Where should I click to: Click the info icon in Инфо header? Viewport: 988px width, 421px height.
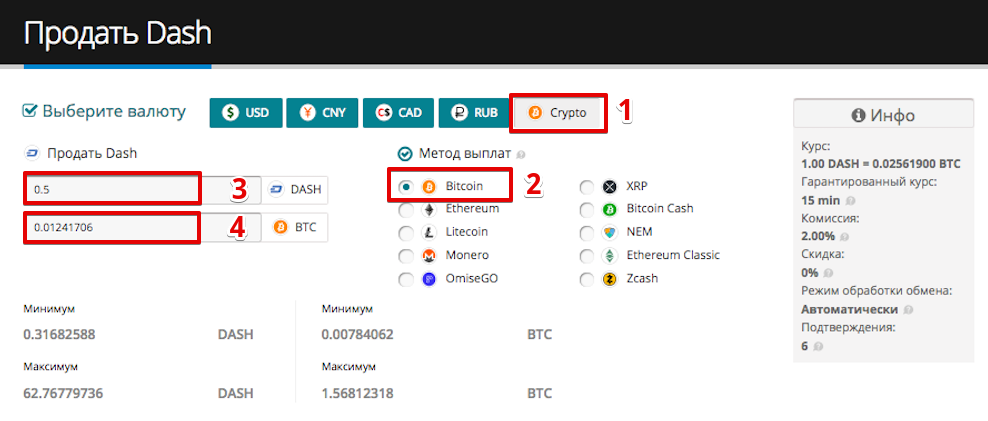click(x=858, y=116)
